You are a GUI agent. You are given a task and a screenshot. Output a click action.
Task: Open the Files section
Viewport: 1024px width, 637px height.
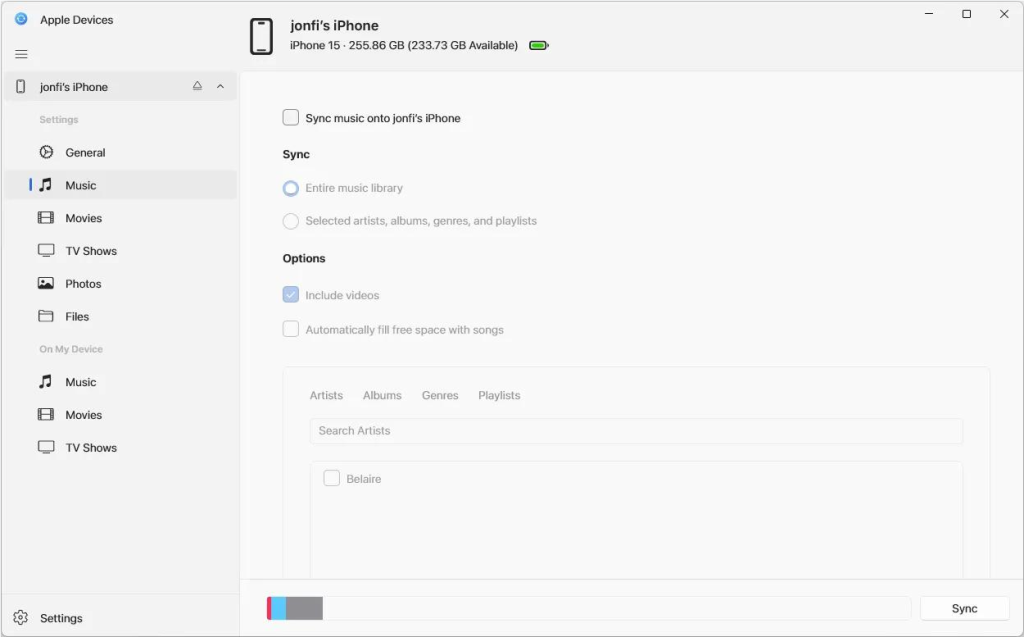pyautogui.click(x=121, y=316)
